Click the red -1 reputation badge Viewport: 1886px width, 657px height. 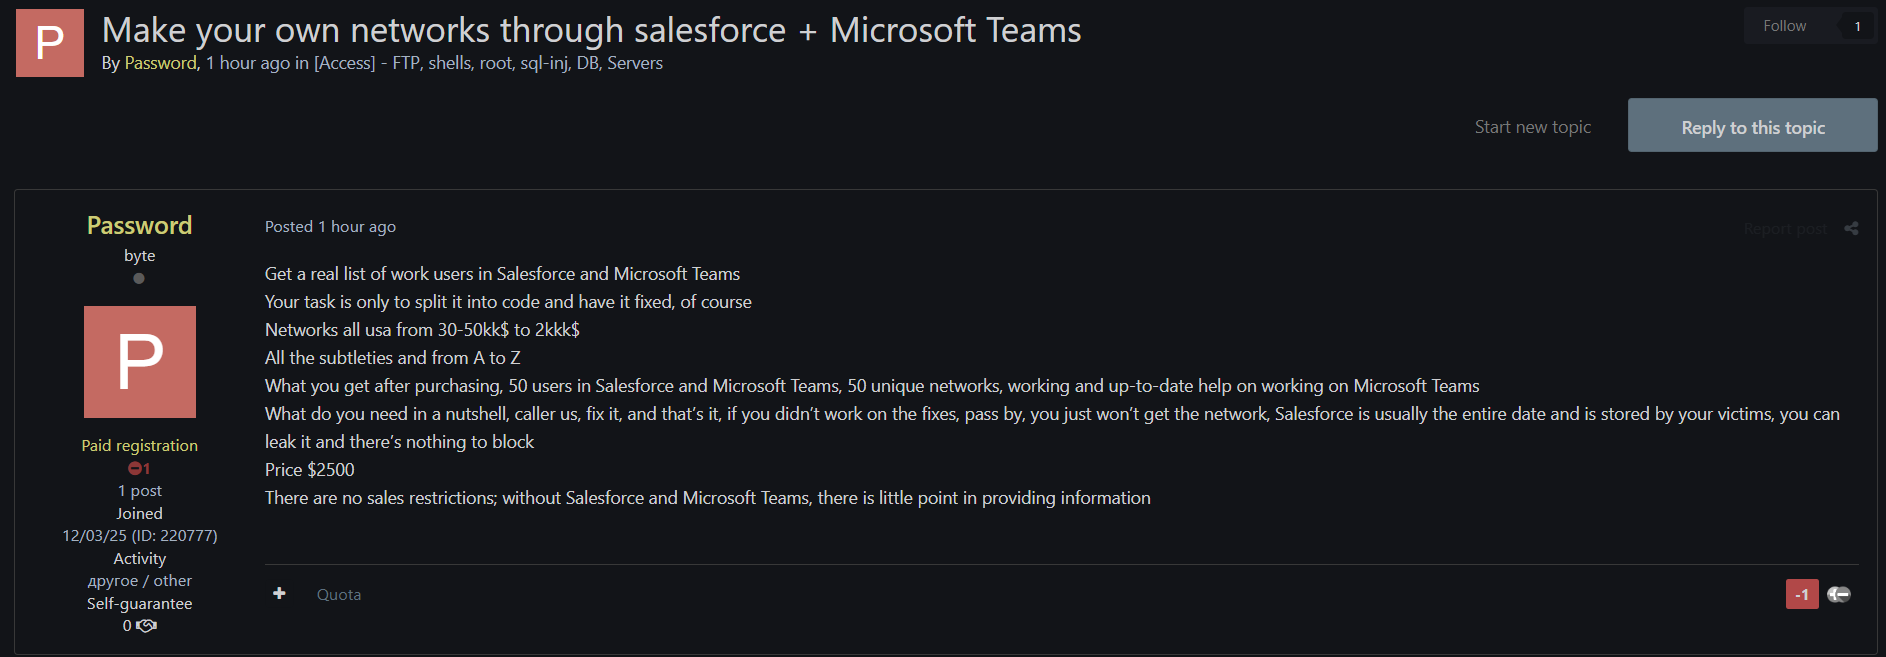pyautogui.click(x=1801, y=594)
